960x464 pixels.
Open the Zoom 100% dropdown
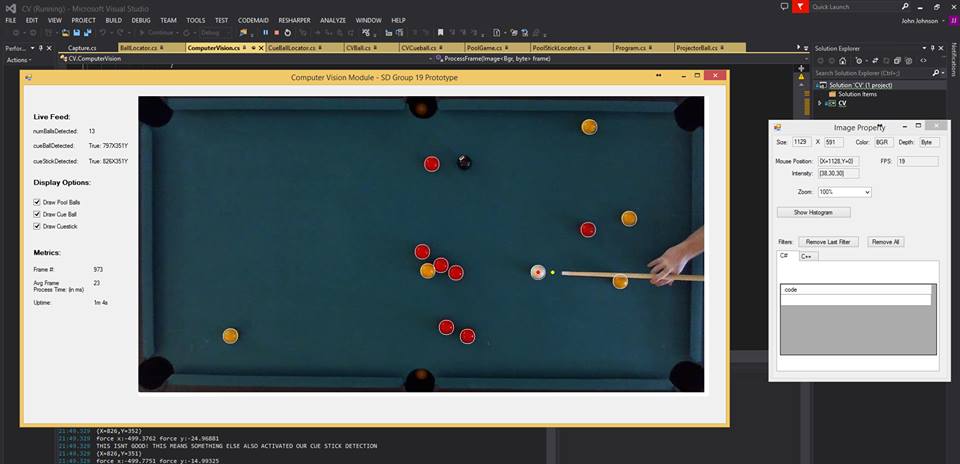click(845, 191)
